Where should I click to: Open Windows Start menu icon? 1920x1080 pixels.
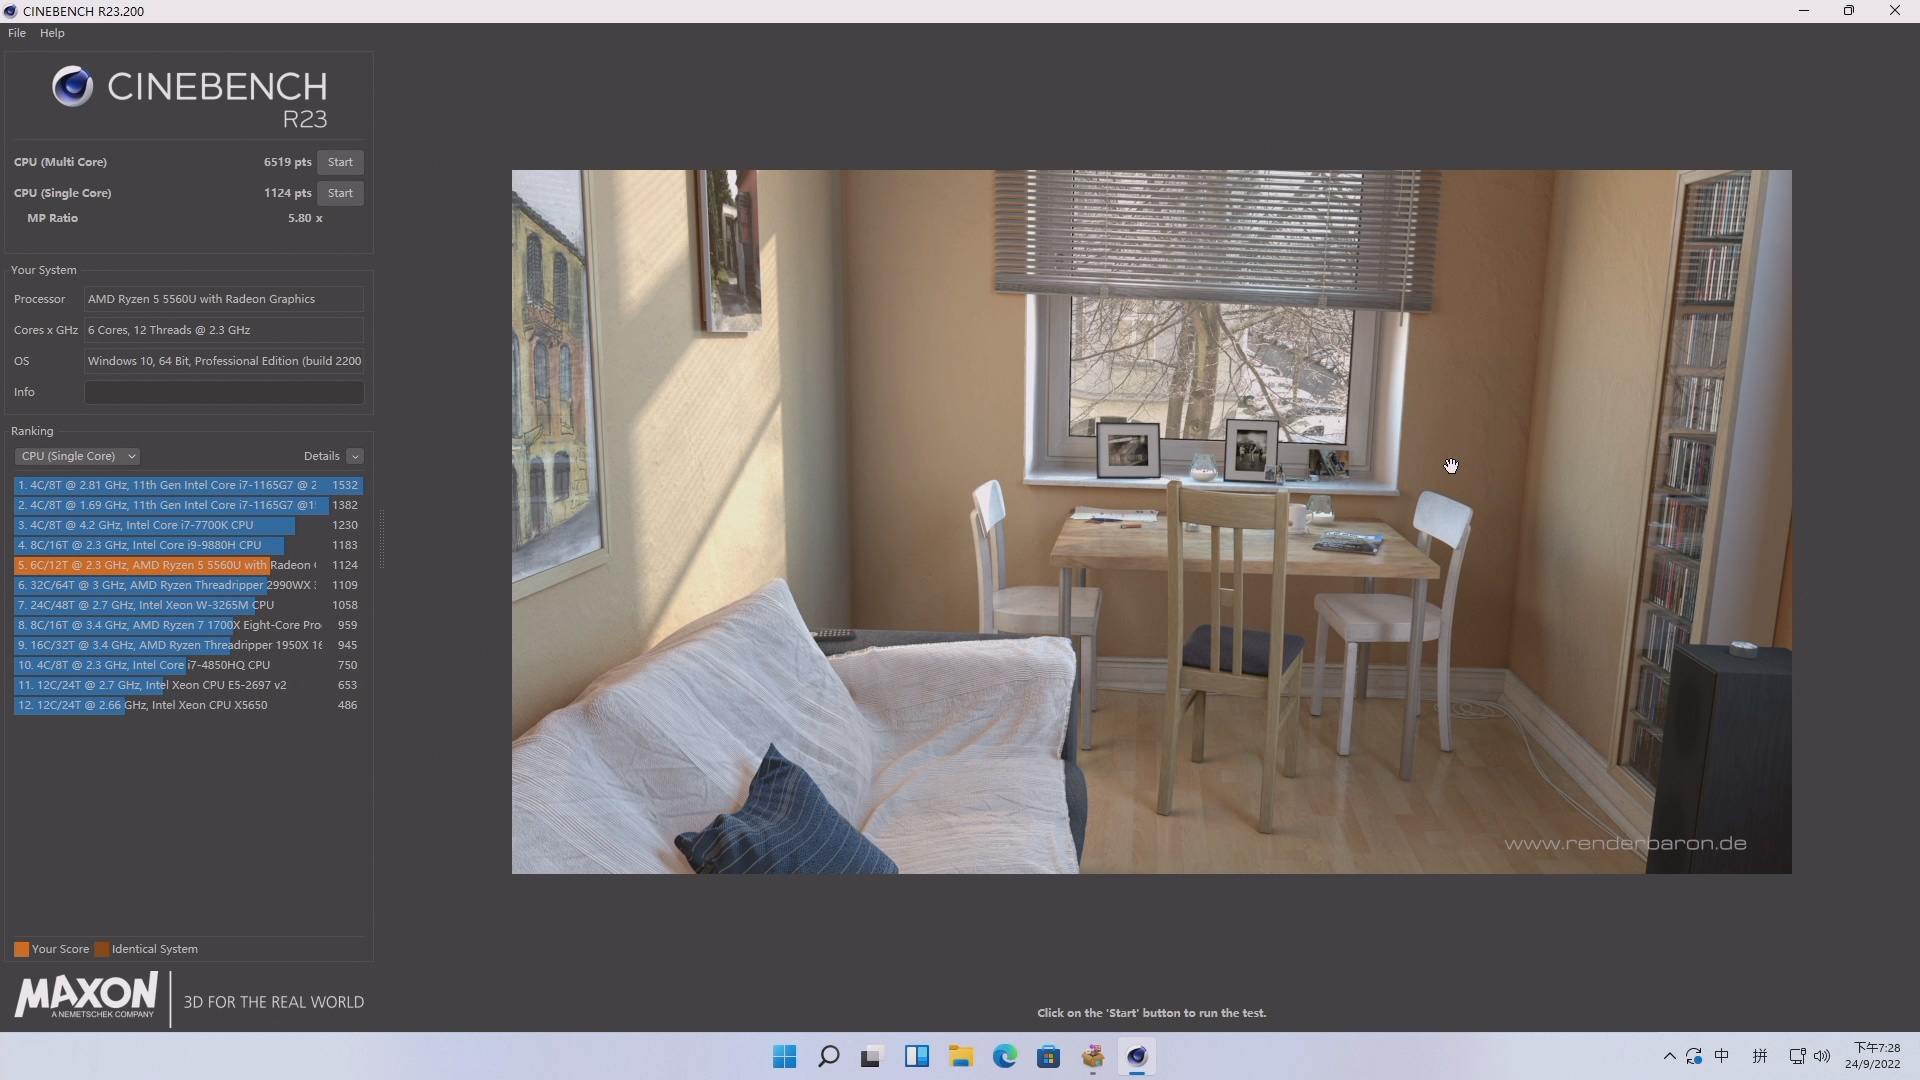coord(785,1057)
